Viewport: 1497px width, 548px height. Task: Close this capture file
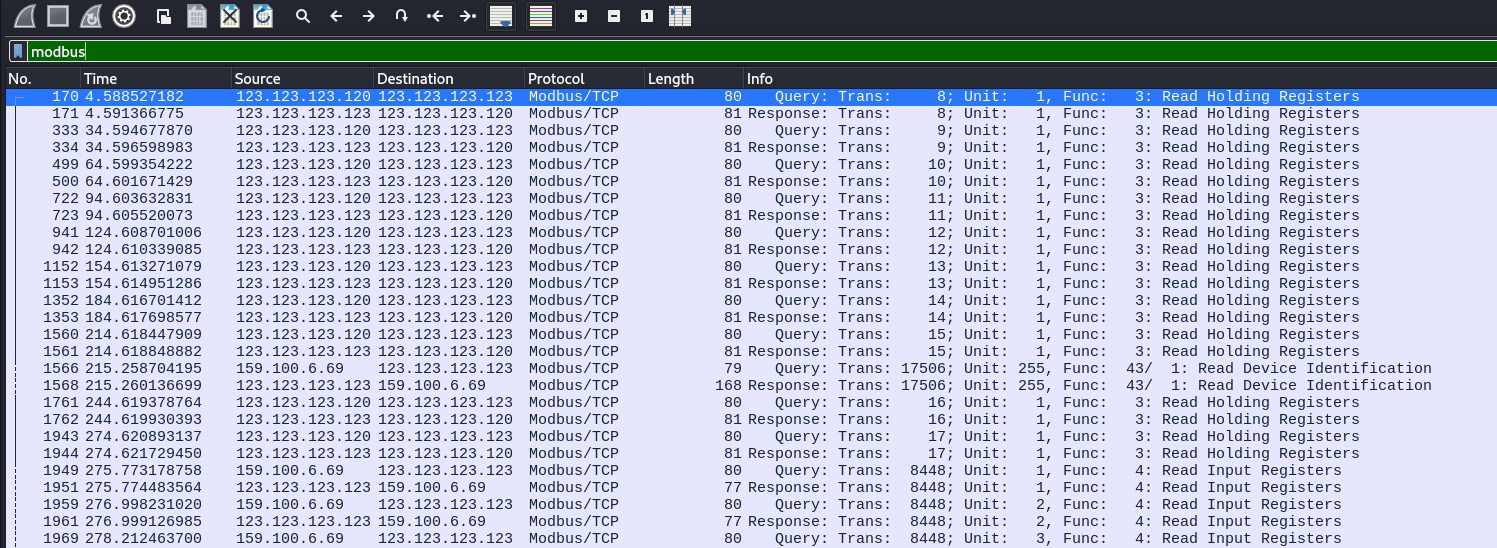coord(230,16)
